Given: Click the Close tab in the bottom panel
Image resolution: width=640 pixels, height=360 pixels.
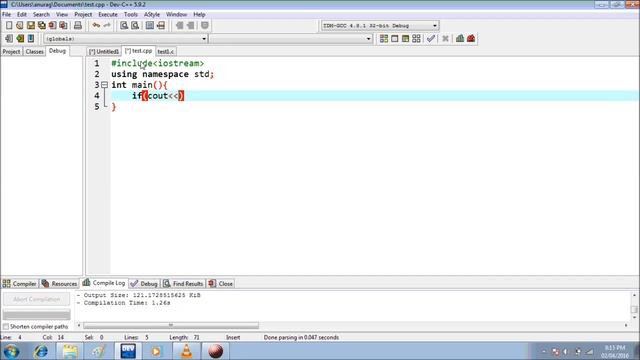Looking at the screenshot, I should click(x=220, y=284).
